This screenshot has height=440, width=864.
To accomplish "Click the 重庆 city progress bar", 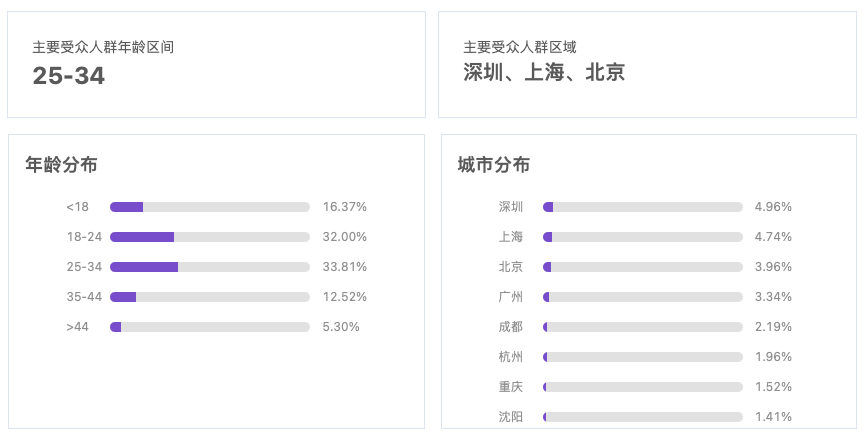I will click(x=642, y=387).
